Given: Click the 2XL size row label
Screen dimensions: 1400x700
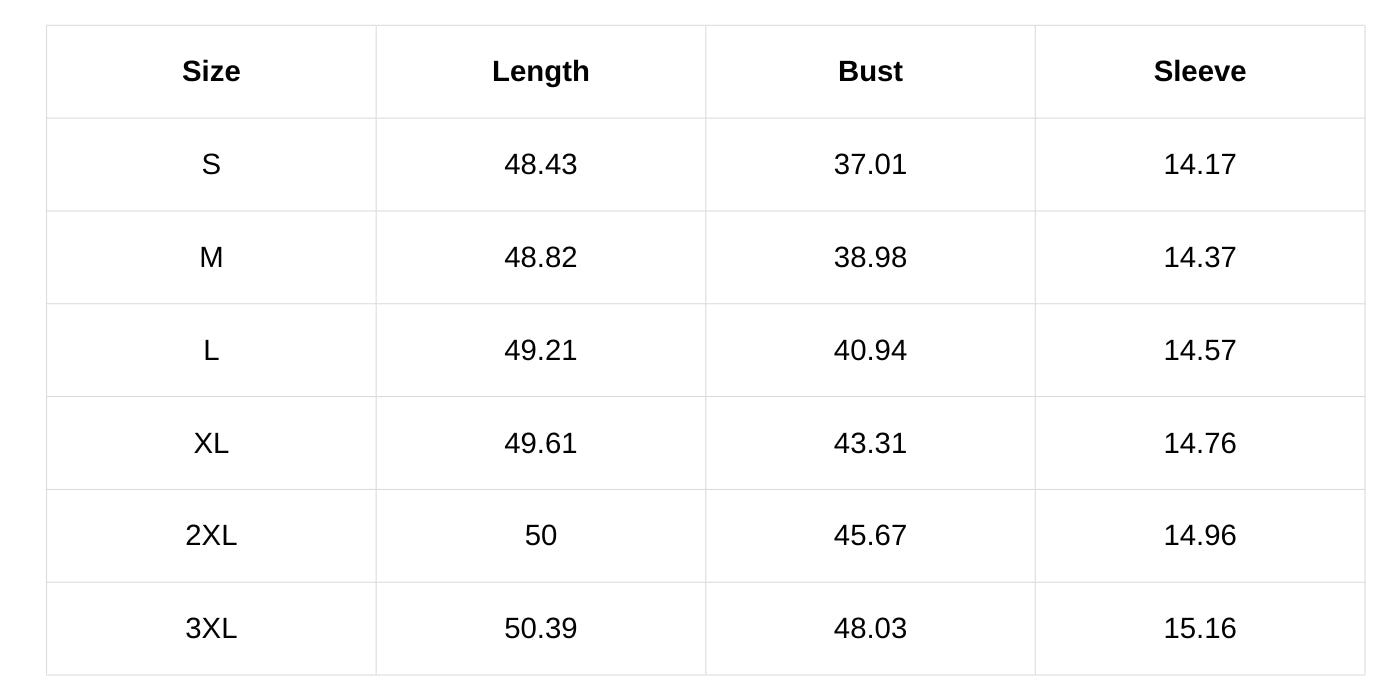Looking at the screenshot, I should pyautogui.click(x=211, y=535).
